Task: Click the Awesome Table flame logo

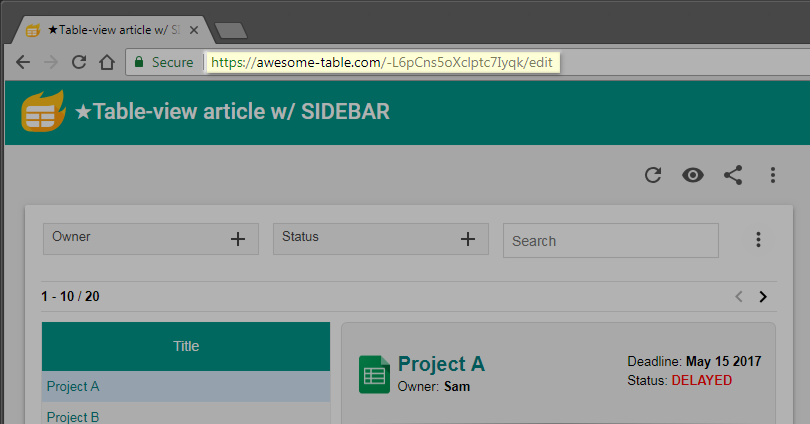Action: tap(43, 112)
